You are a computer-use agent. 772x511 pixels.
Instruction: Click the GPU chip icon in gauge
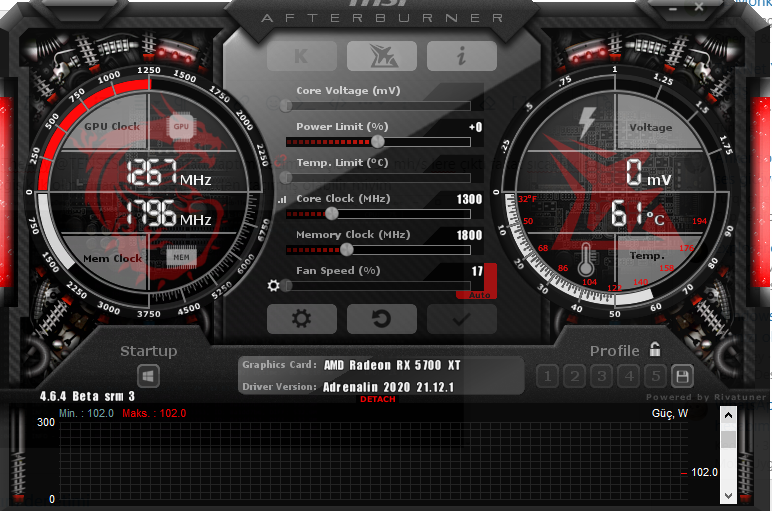click(x=181, y=127)
